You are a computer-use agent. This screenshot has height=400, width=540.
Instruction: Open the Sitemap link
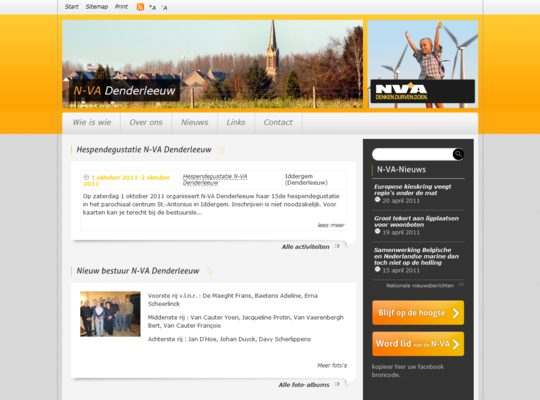pos(97,7)
